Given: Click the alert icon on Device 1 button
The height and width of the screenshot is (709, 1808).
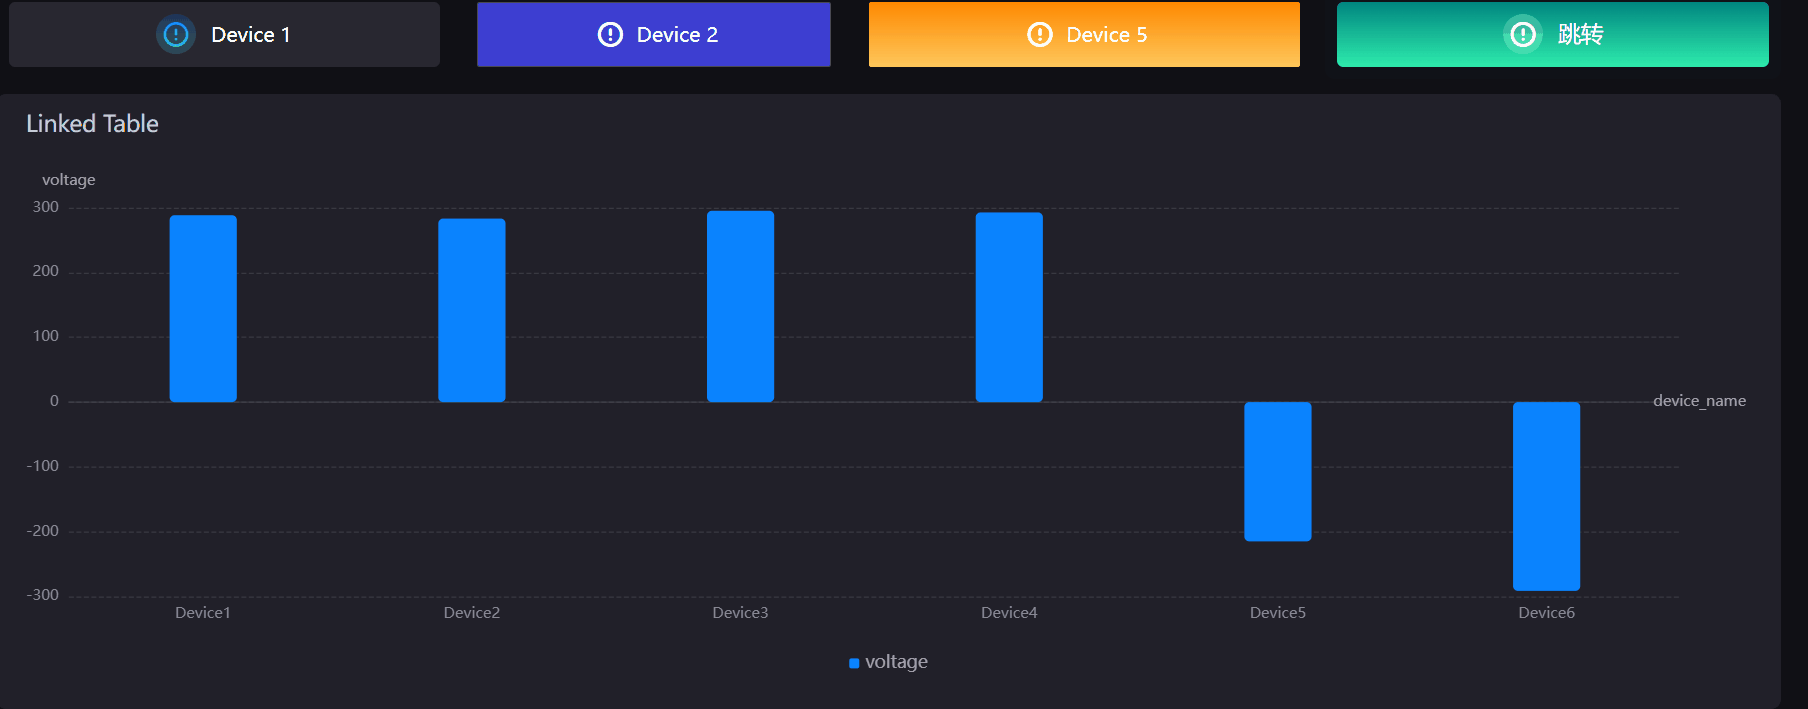Looking at the screenshot, I should [x=176, y=35].
